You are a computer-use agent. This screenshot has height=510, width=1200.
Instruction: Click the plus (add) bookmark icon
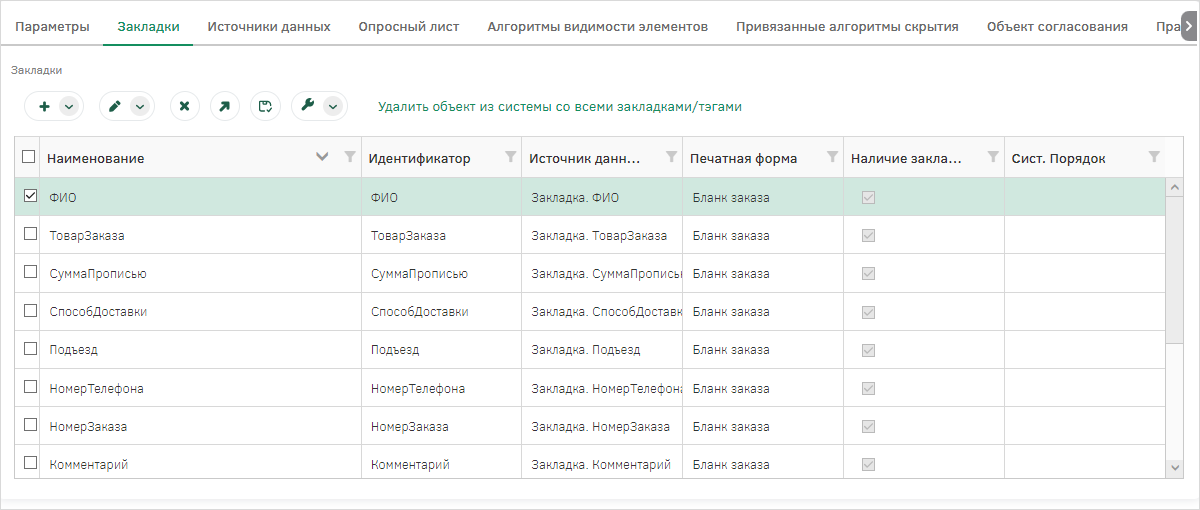click(44, 106)
